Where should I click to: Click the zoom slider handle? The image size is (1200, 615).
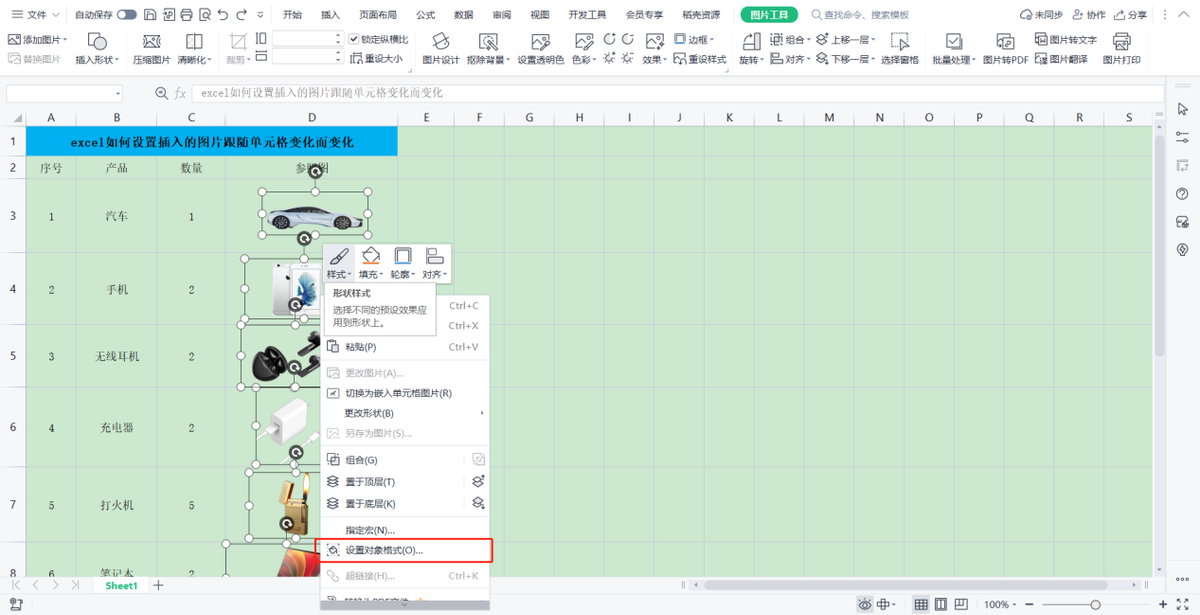pyautogui.click(x=1096, y=604)
